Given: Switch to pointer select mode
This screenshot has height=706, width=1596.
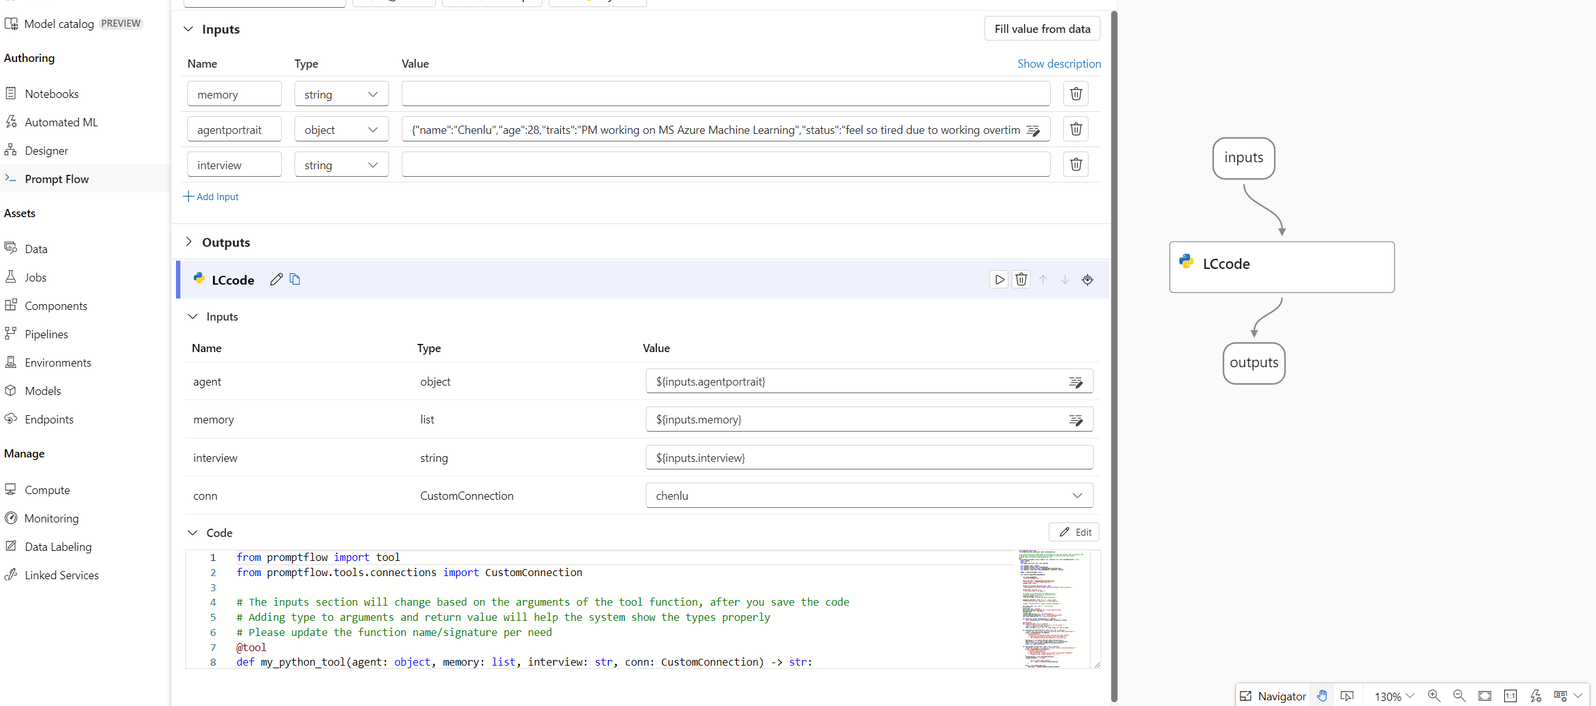Looking at the screenshot, I should (x=1347, y=696).
